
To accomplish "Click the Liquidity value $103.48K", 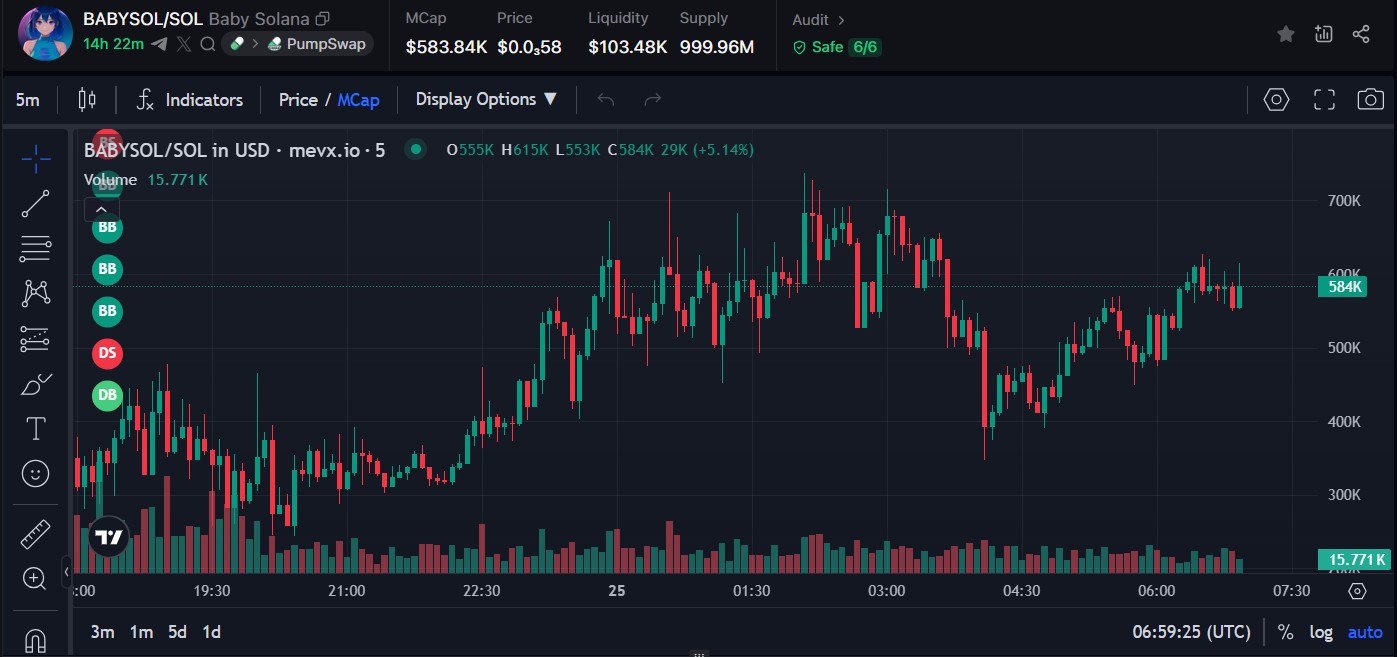I will point(627,47).
